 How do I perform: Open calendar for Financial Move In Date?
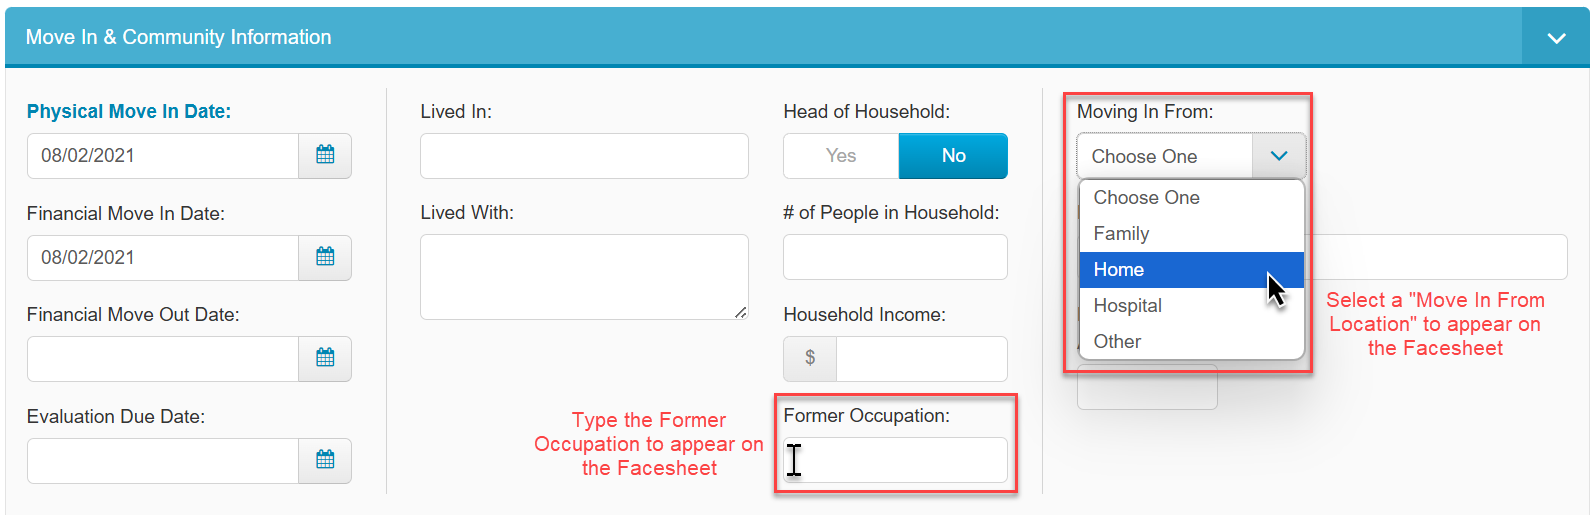[325, 258]
